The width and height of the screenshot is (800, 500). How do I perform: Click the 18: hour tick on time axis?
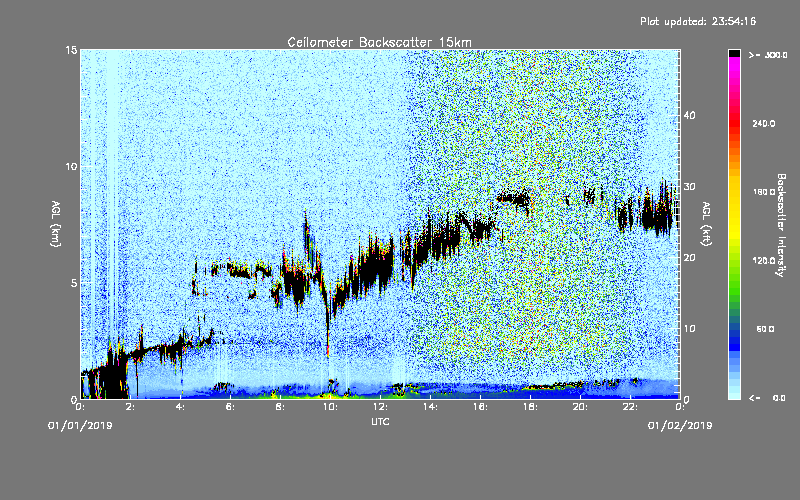click(530, 407)
